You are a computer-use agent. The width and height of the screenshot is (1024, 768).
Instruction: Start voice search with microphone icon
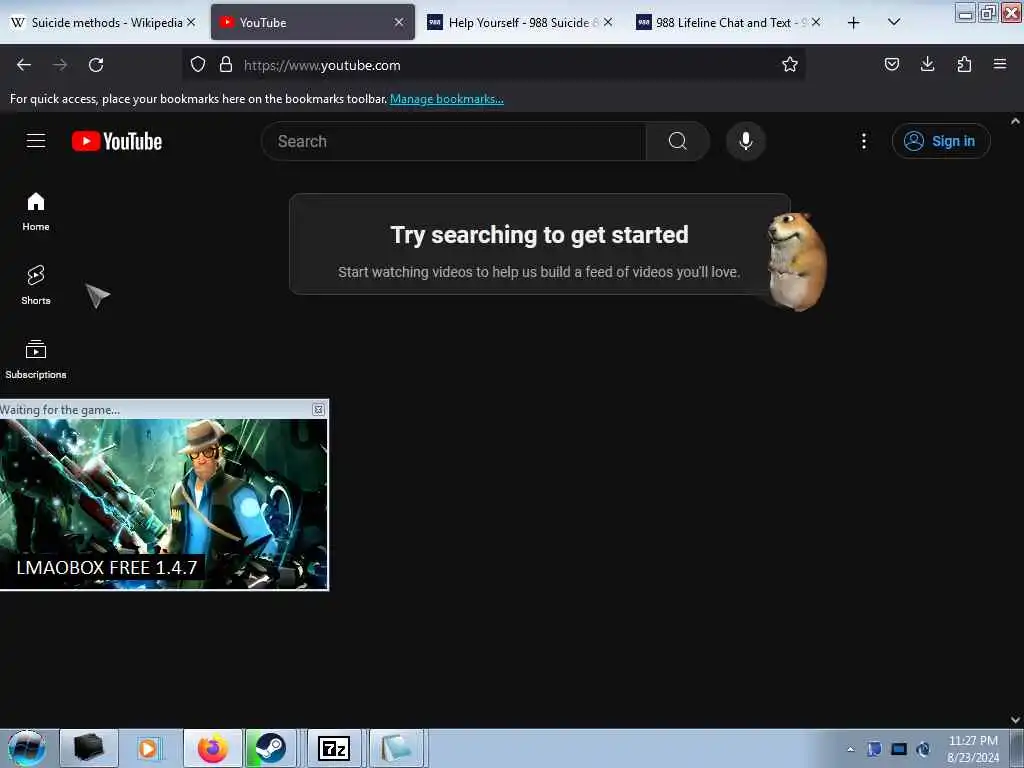[x=745, y=141]
